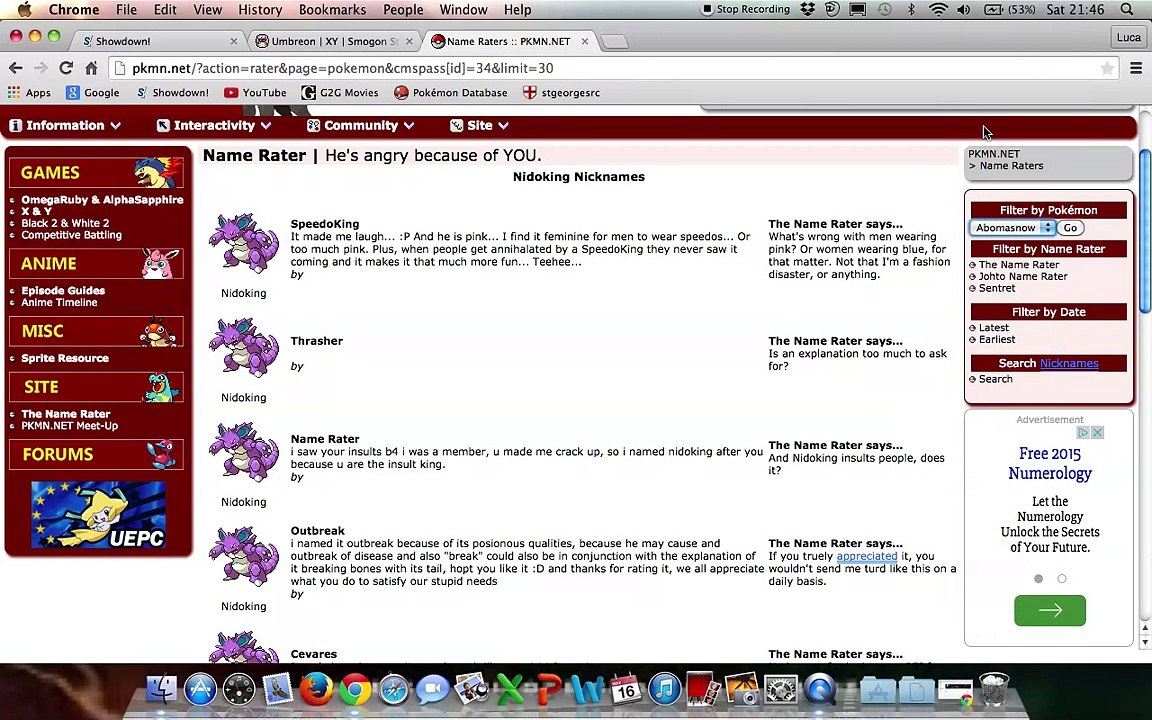Open the People menu
This screenshot has height=720, width=1152.
[x=403, y=10]
